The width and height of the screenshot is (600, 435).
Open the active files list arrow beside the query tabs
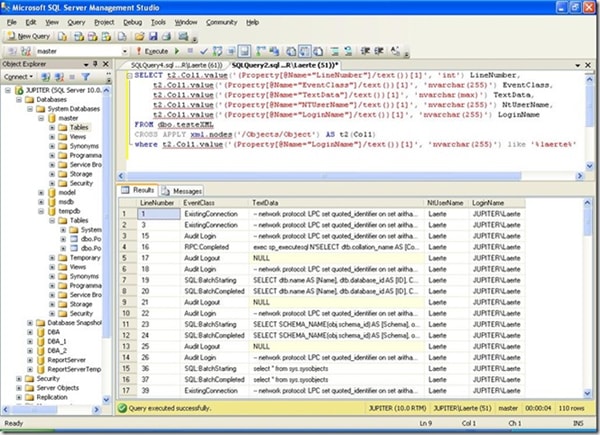[578, 65]
